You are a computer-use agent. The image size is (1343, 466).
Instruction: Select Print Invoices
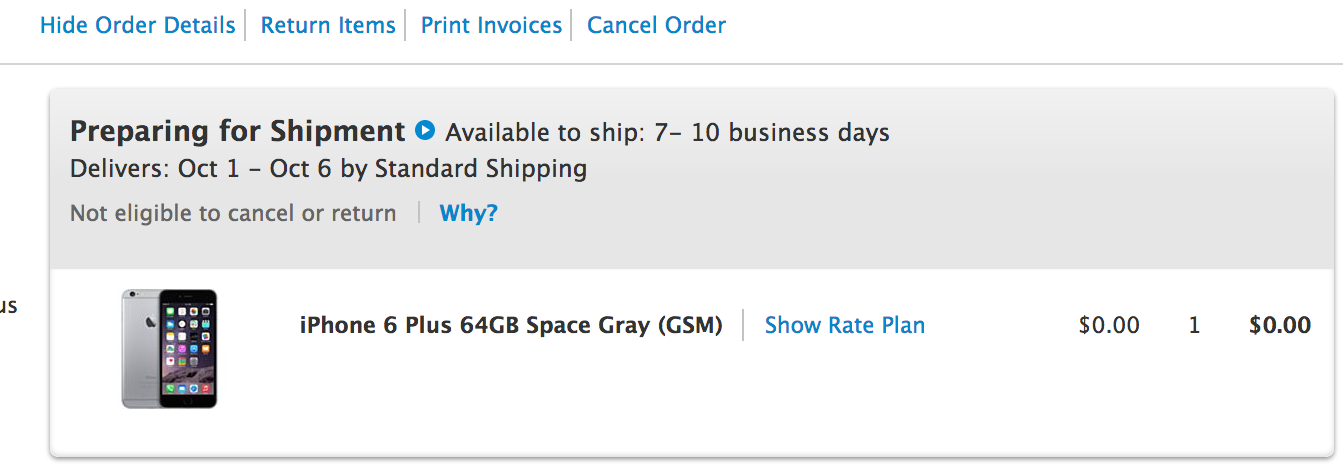[x=491, y=25]
